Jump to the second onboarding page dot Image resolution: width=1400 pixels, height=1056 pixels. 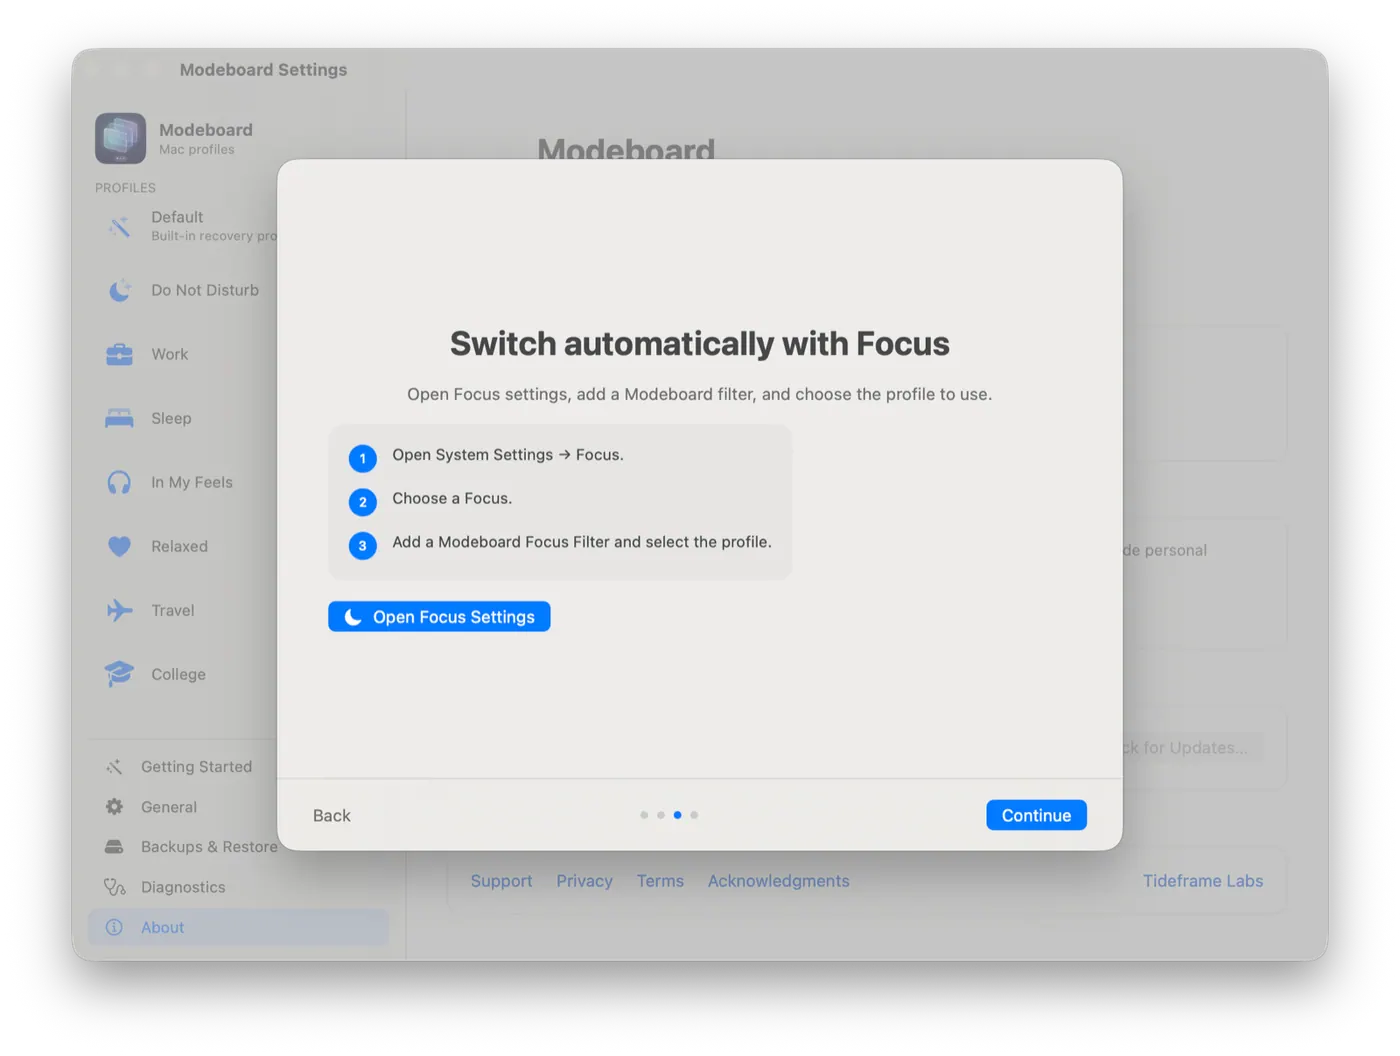(661, 815)
